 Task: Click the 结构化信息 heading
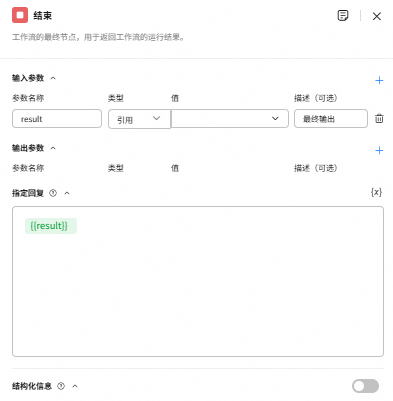click(x=32, y=386)
